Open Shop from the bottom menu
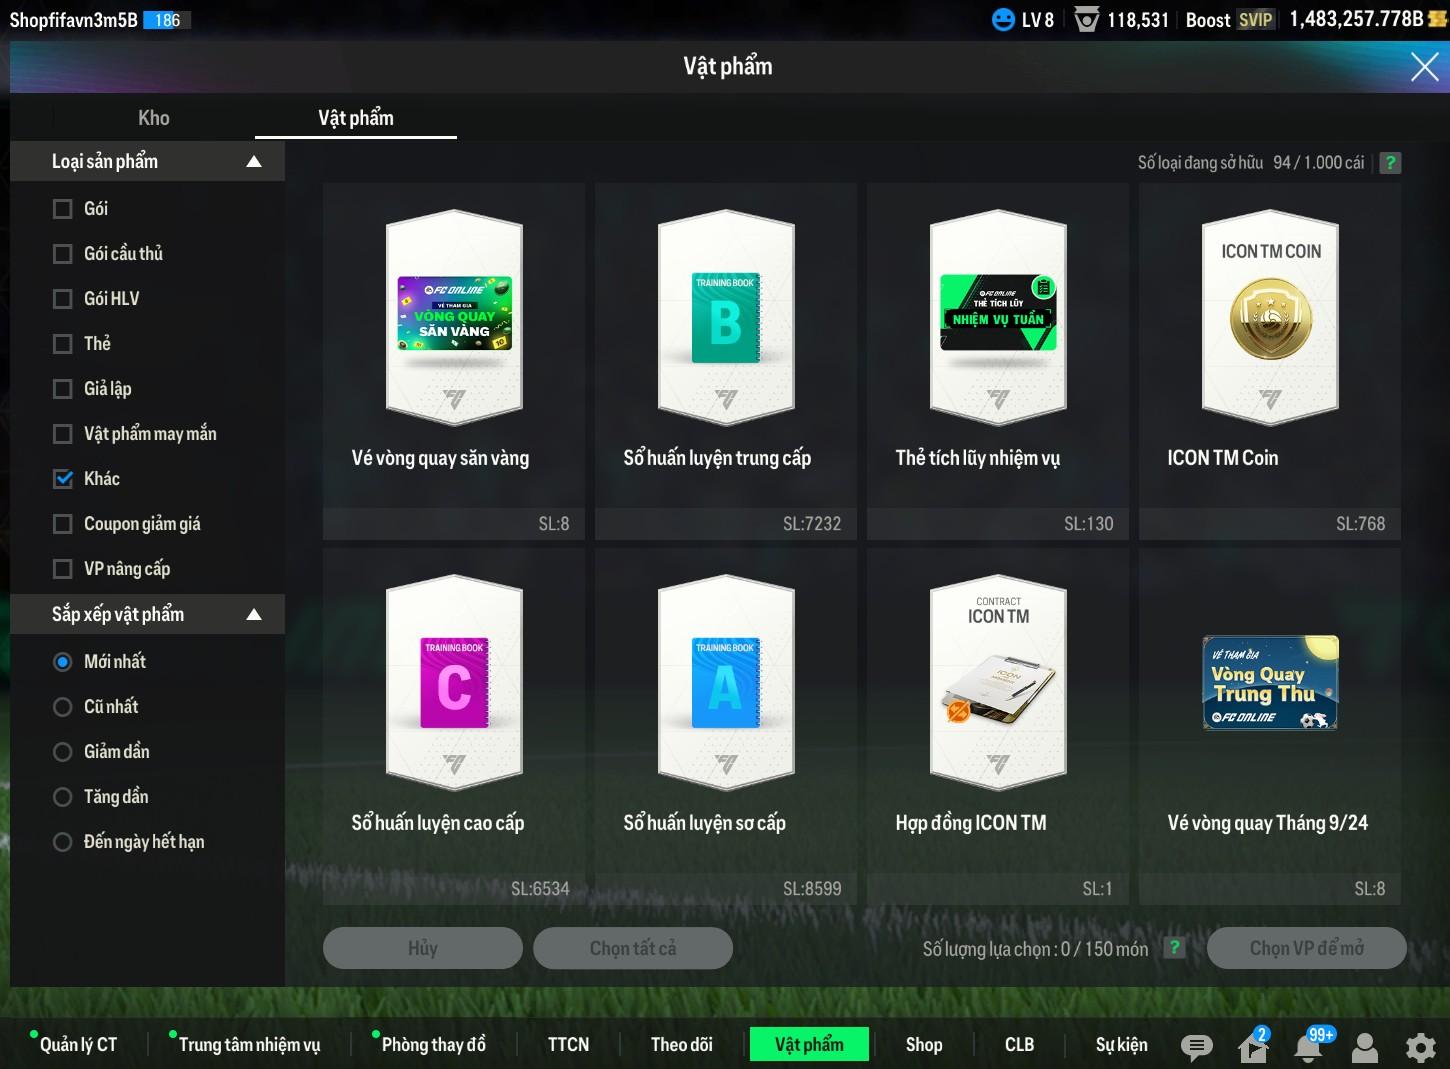 tap(923, 1044)
